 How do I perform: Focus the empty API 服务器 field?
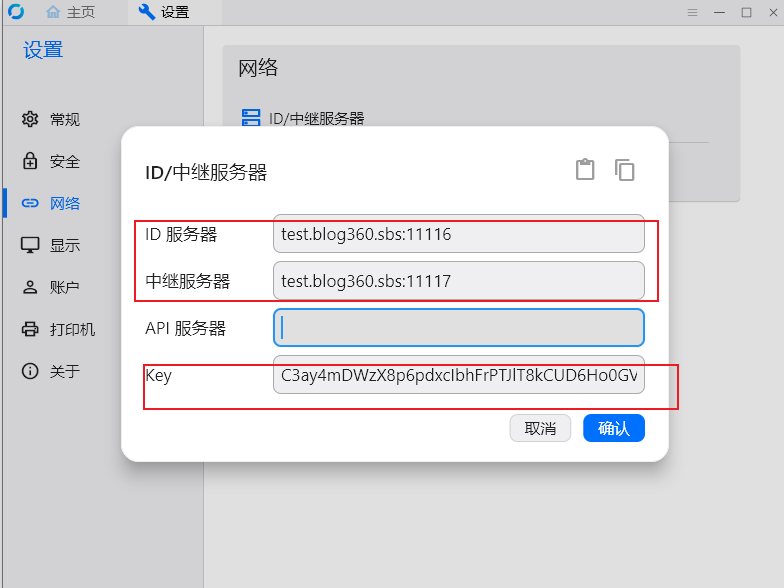pos(458,328)
